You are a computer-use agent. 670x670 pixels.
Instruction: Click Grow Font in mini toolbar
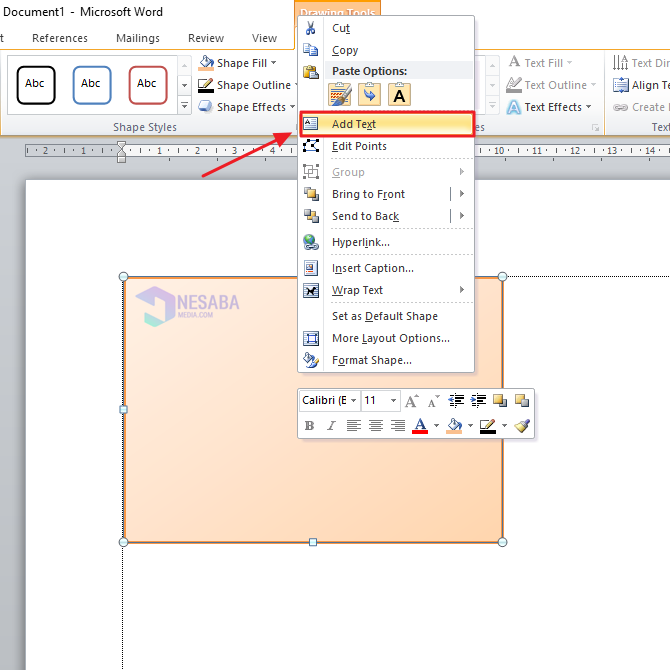[411, 401]
